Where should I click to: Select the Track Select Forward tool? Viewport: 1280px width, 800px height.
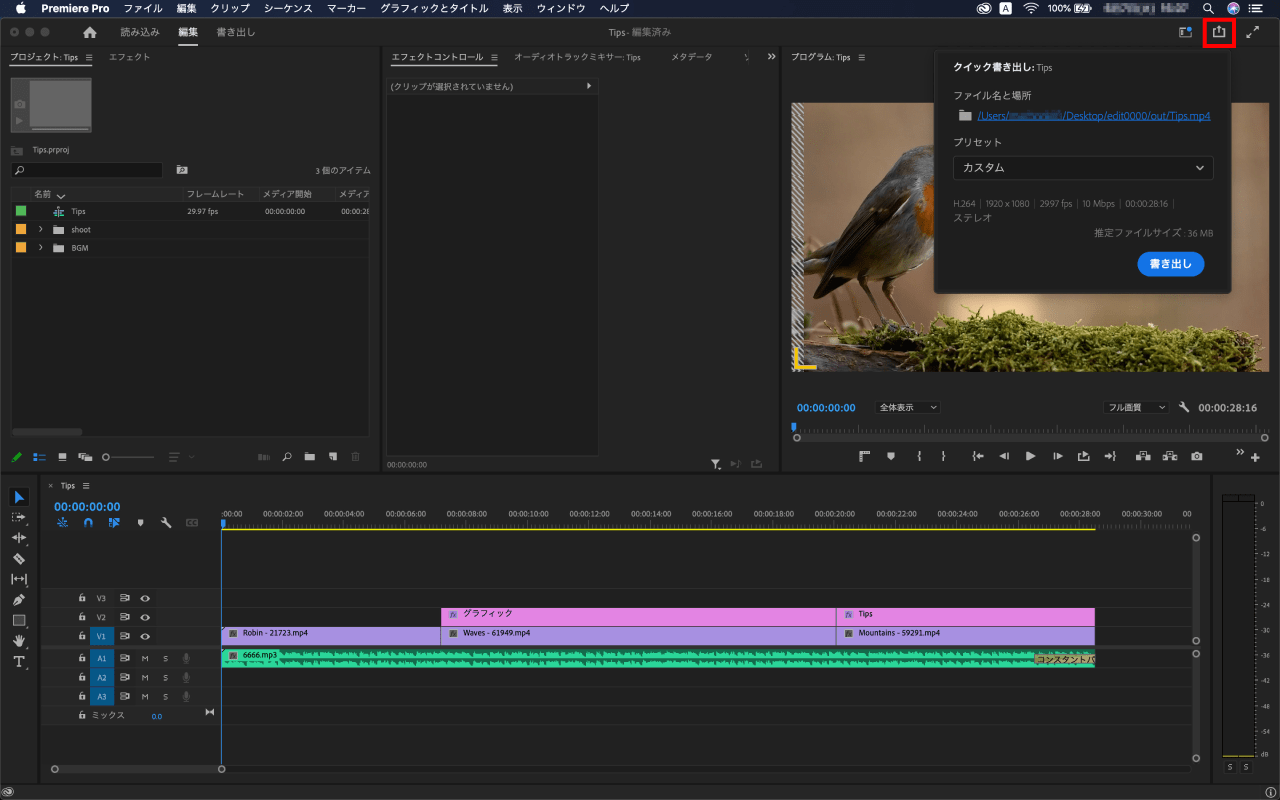click(19, 517)
